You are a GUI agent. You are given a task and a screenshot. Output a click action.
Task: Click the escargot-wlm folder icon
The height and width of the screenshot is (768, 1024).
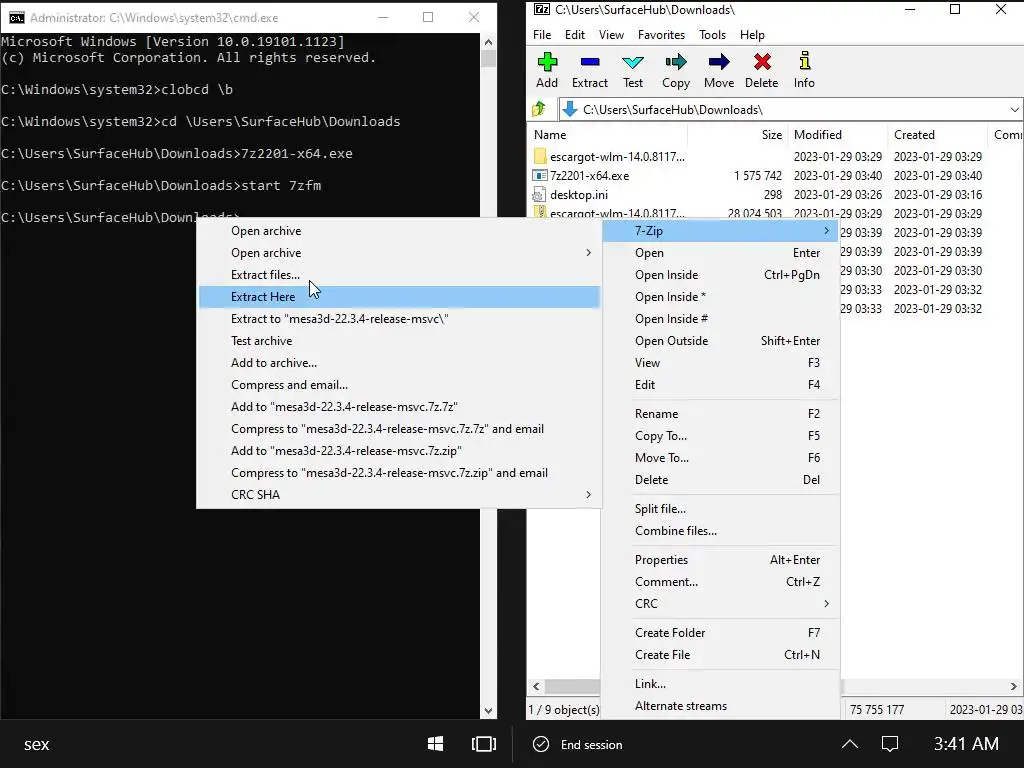point(540,156)
